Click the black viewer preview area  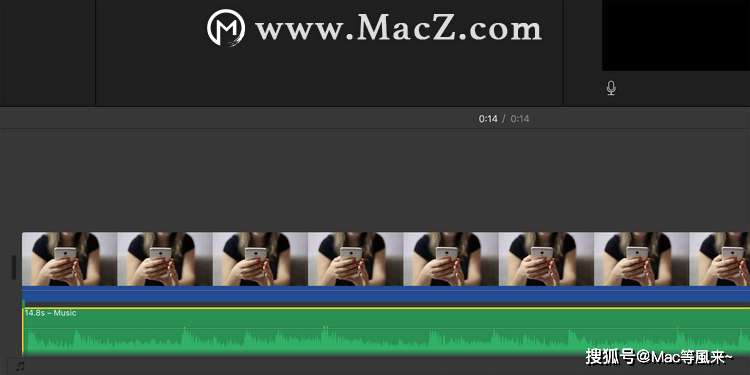[x=676, y=35]
